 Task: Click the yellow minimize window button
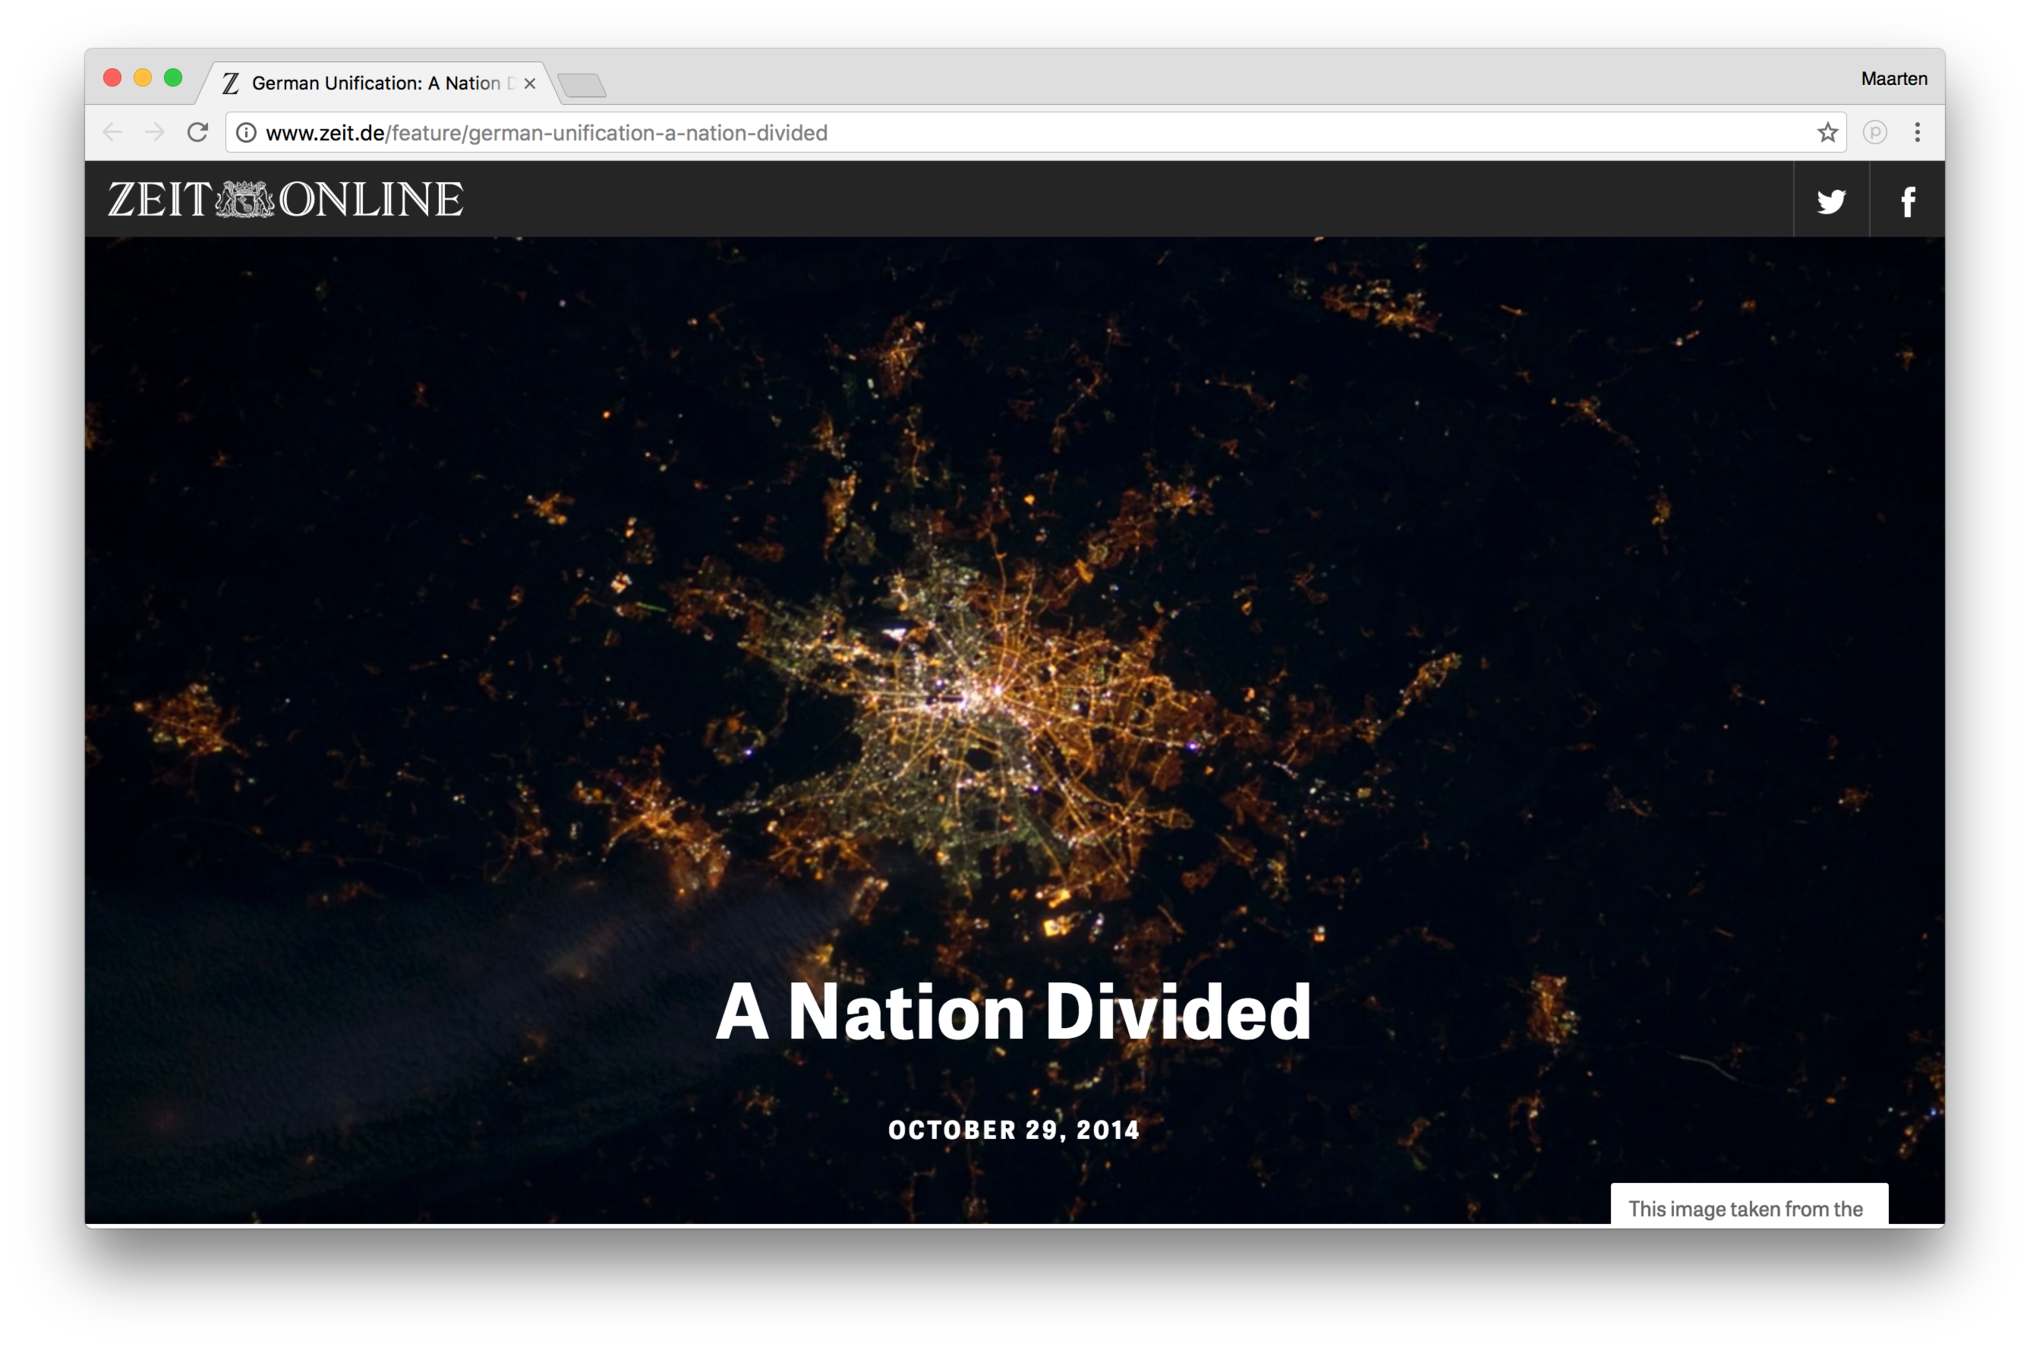coord(143,78)
